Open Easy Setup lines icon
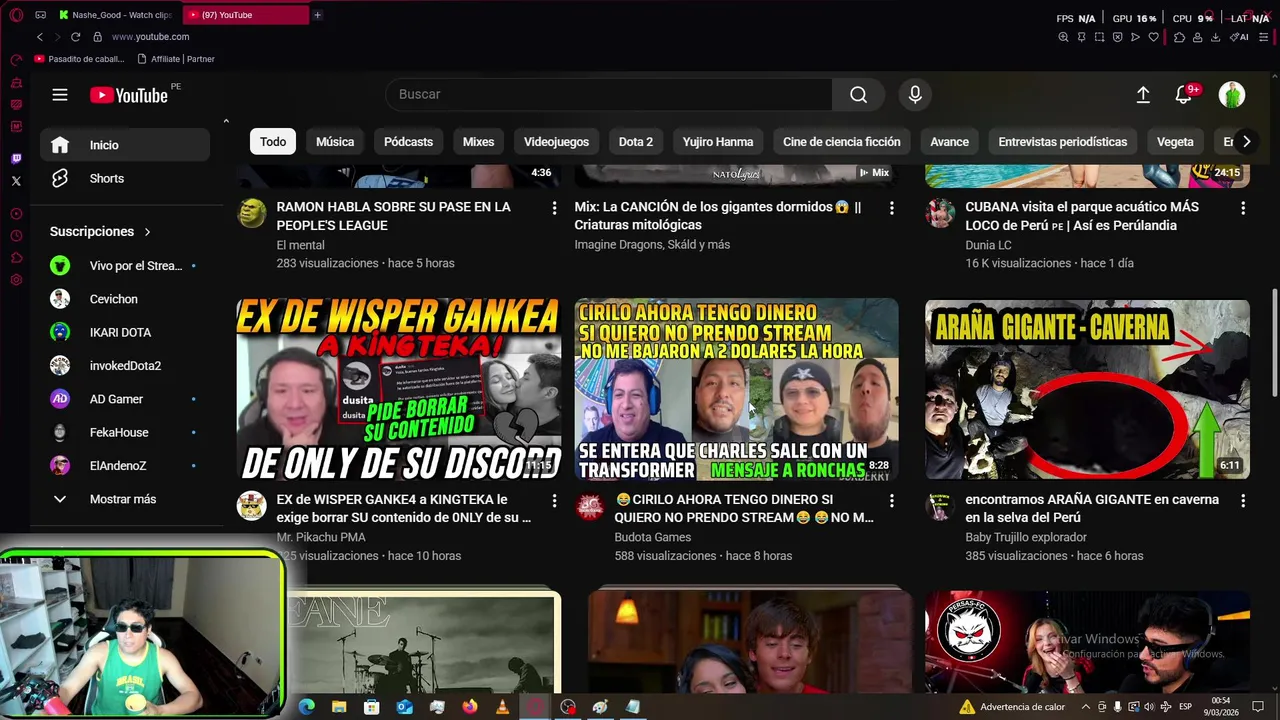This screenshot has width=1280, height=720. tap(1264, 37)
